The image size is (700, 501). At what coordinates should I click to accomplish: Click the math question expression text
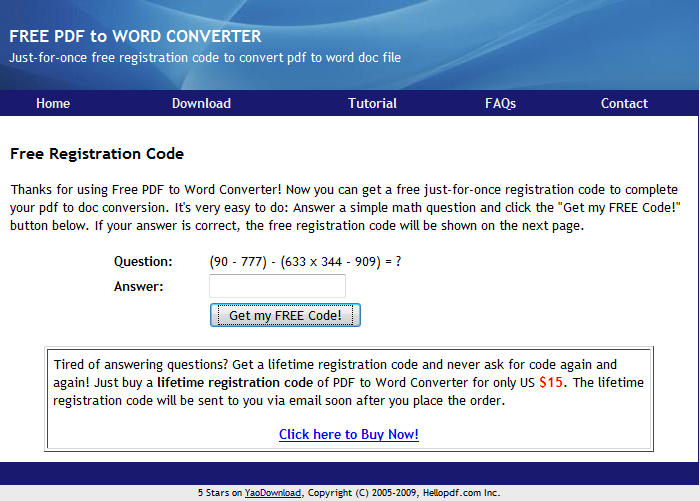pyautogui.click(x=304, y=261)
